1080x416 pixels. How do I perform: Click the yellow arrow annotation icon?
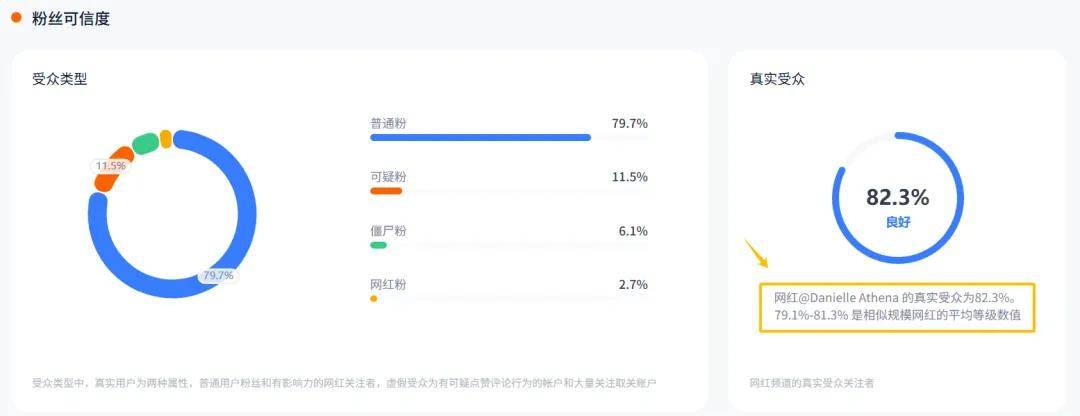tap(756, 253)
